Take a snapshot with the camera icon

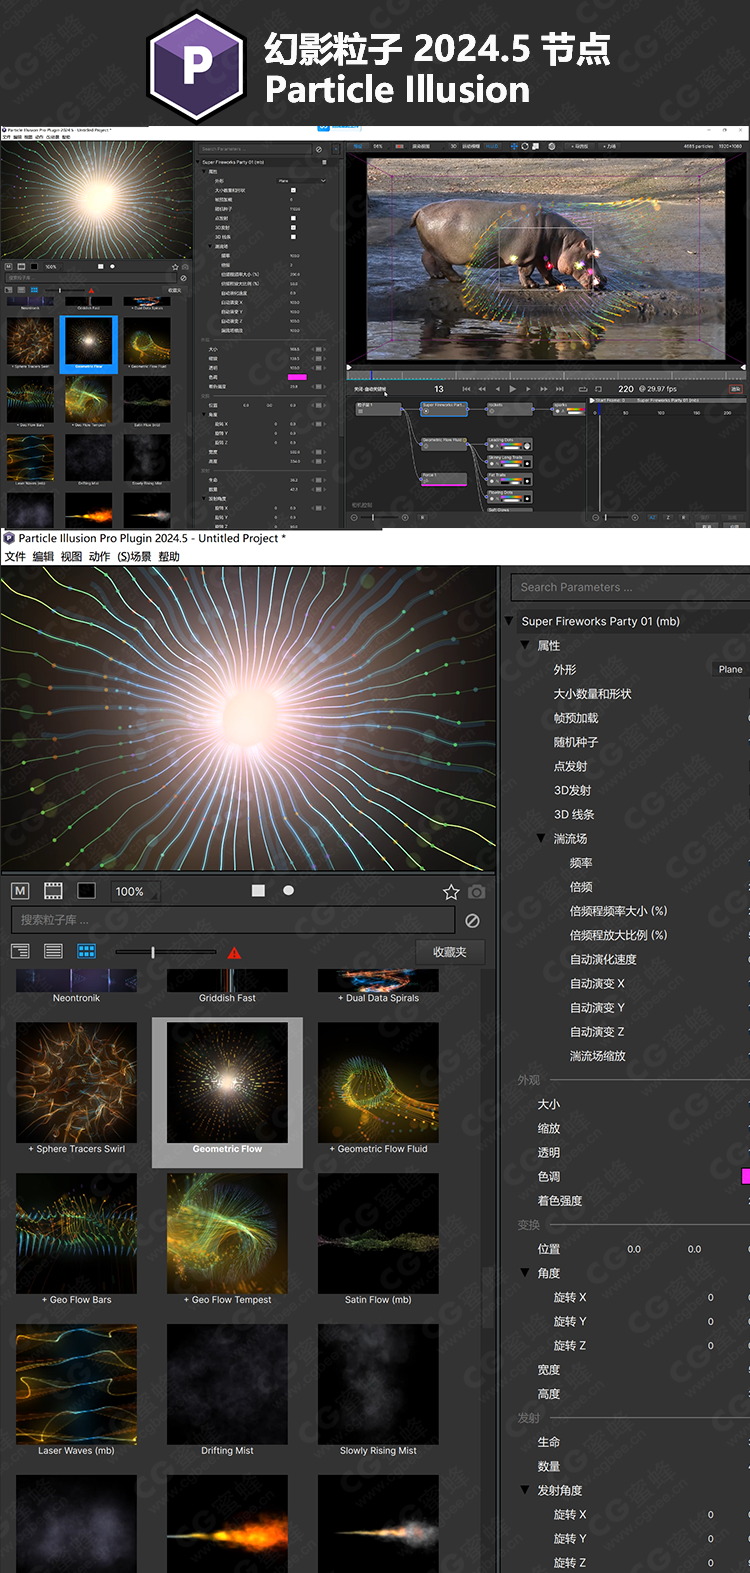477,891
